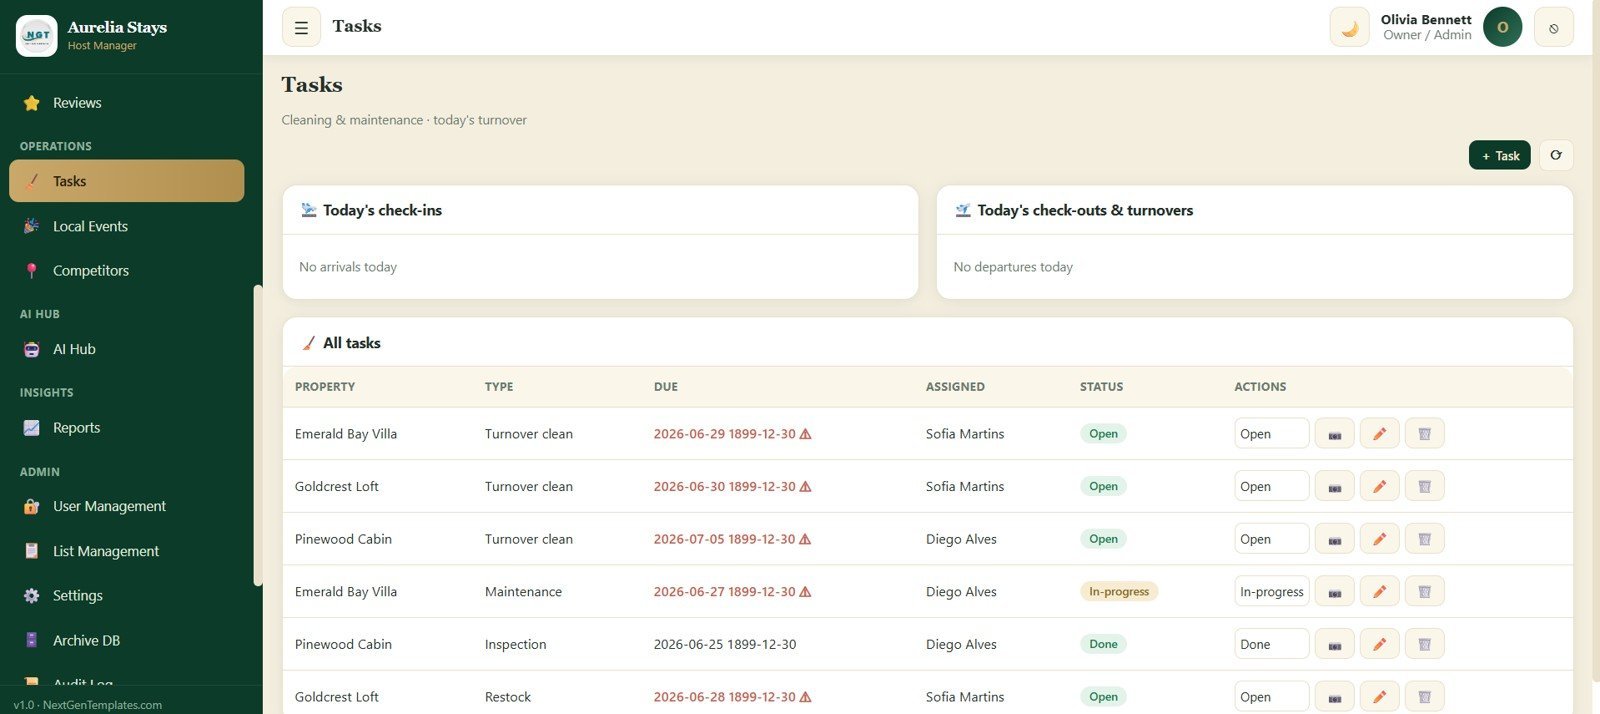
Task: Click the Done status badge
Action: (1103, 644)
